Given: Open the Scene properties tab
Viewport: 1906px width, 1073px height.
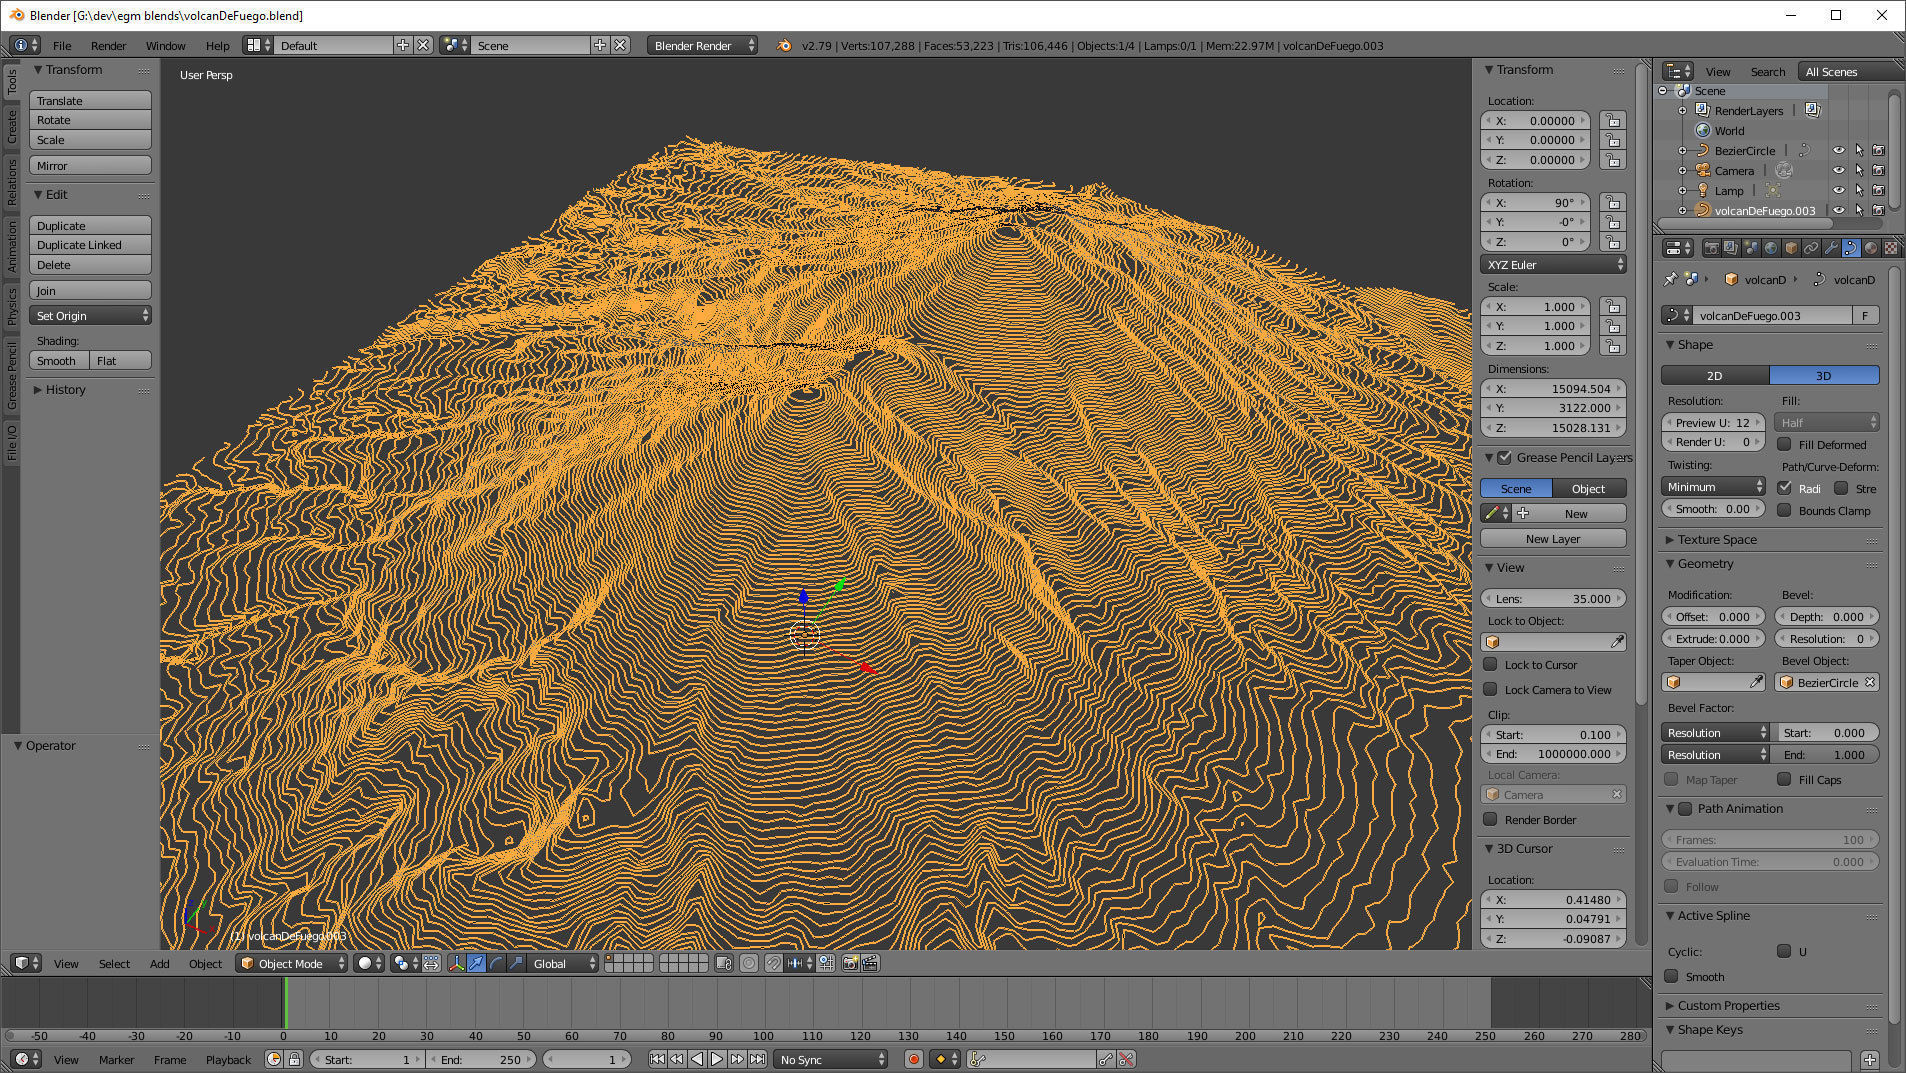Looking at the screenshot, I should (1751, 248).
